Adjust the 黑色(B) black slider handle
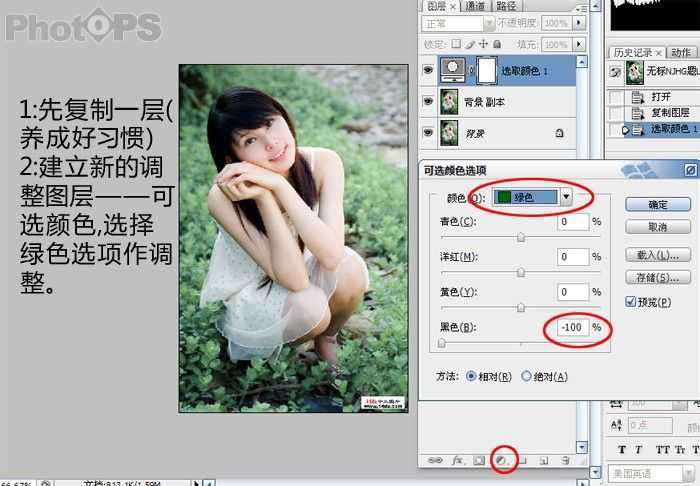This screenshot has width=700, height=486. coord(442,342)
